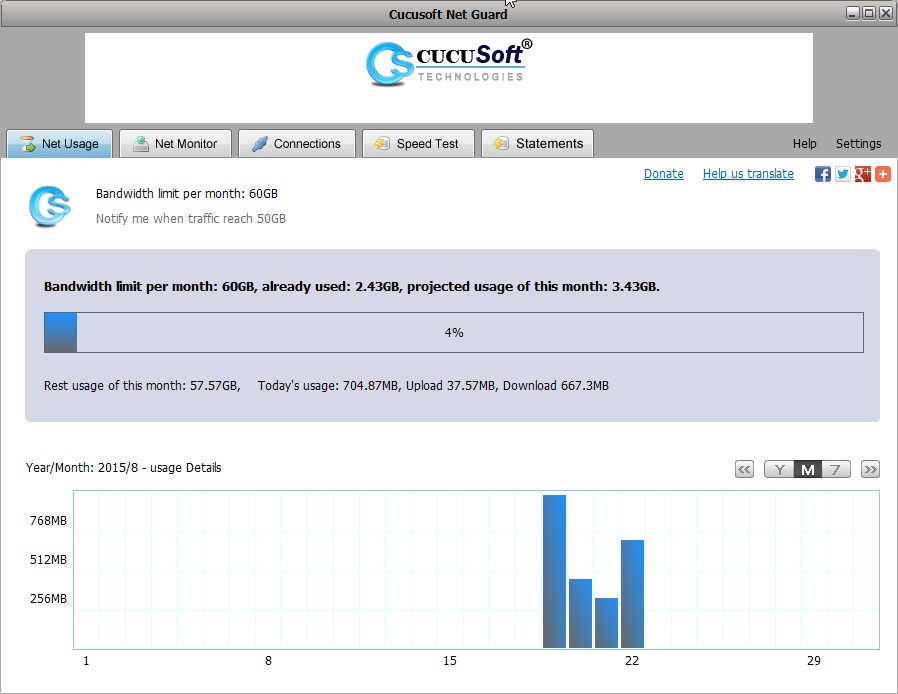
Task: Open Speed Test using its gauge icon
Action: [382, 143]
